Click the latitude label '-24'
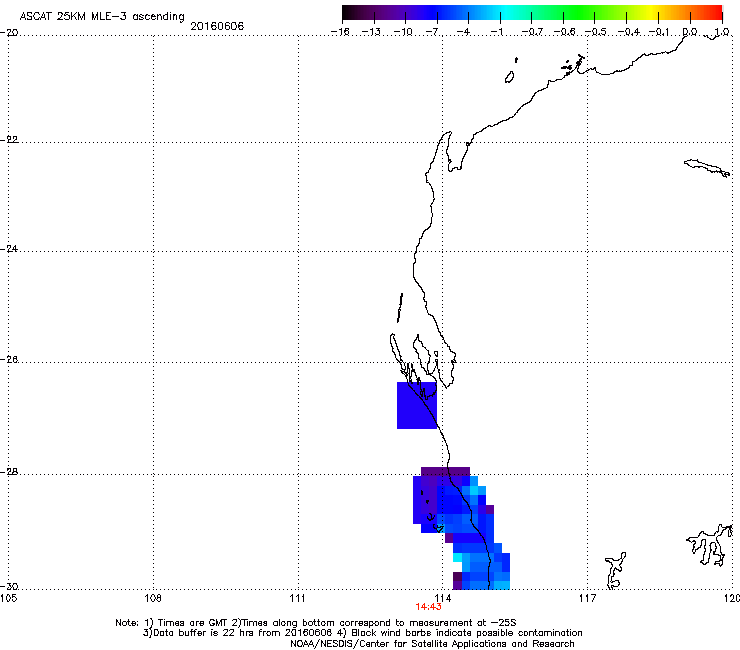This screenshot has width=740, height=650. (x=9, y=249)
